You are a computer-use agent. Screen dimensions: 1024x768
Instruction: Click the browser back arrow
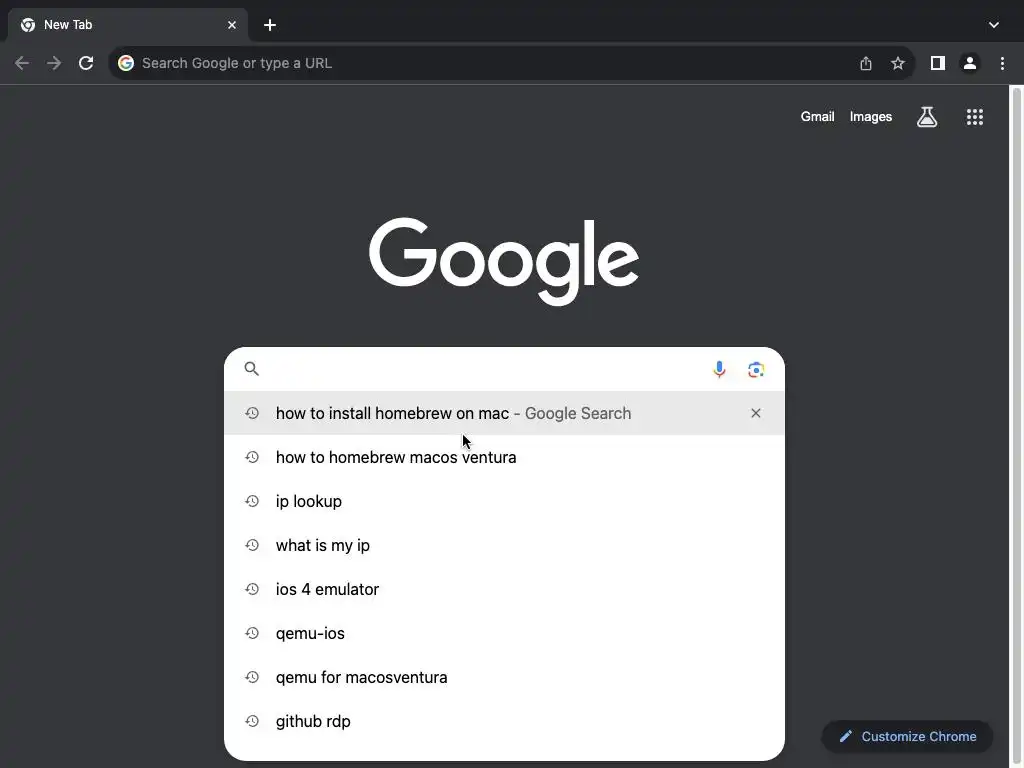pos(22,63)
